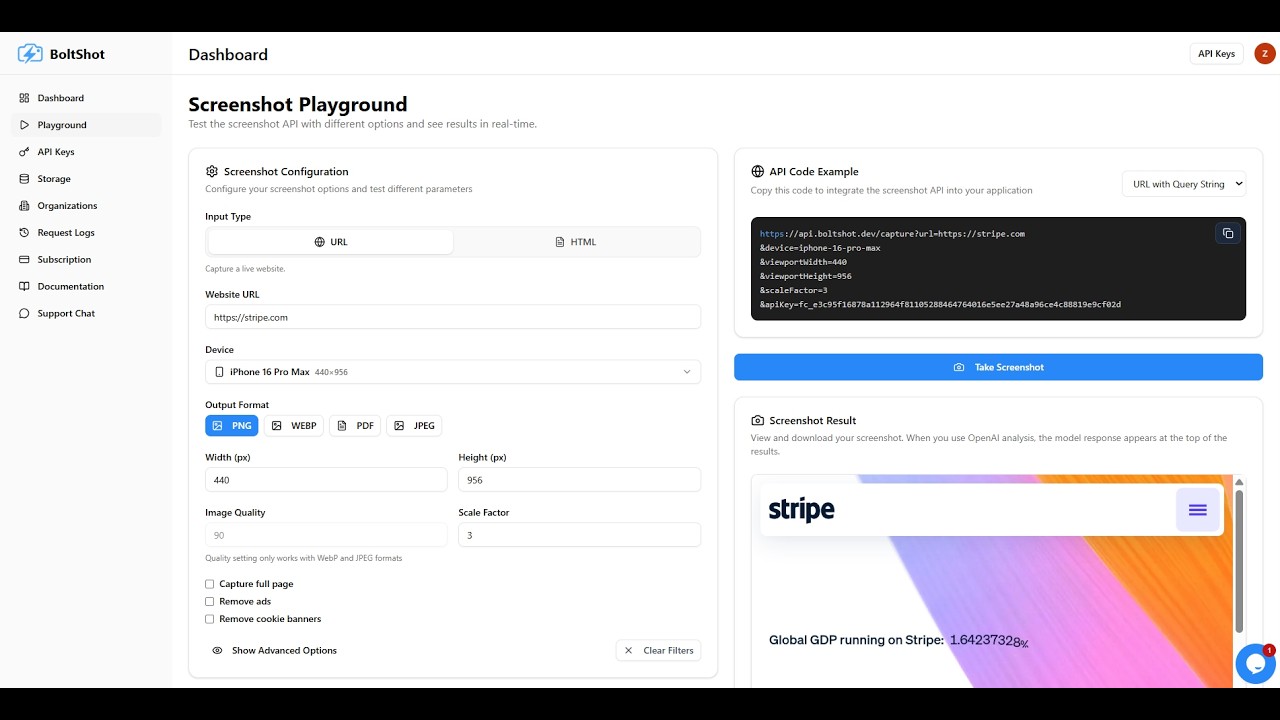The width and height of the screenshot is (1280, 720).
Task: Open Storage in the sidebar
Action: coord(86,179)
